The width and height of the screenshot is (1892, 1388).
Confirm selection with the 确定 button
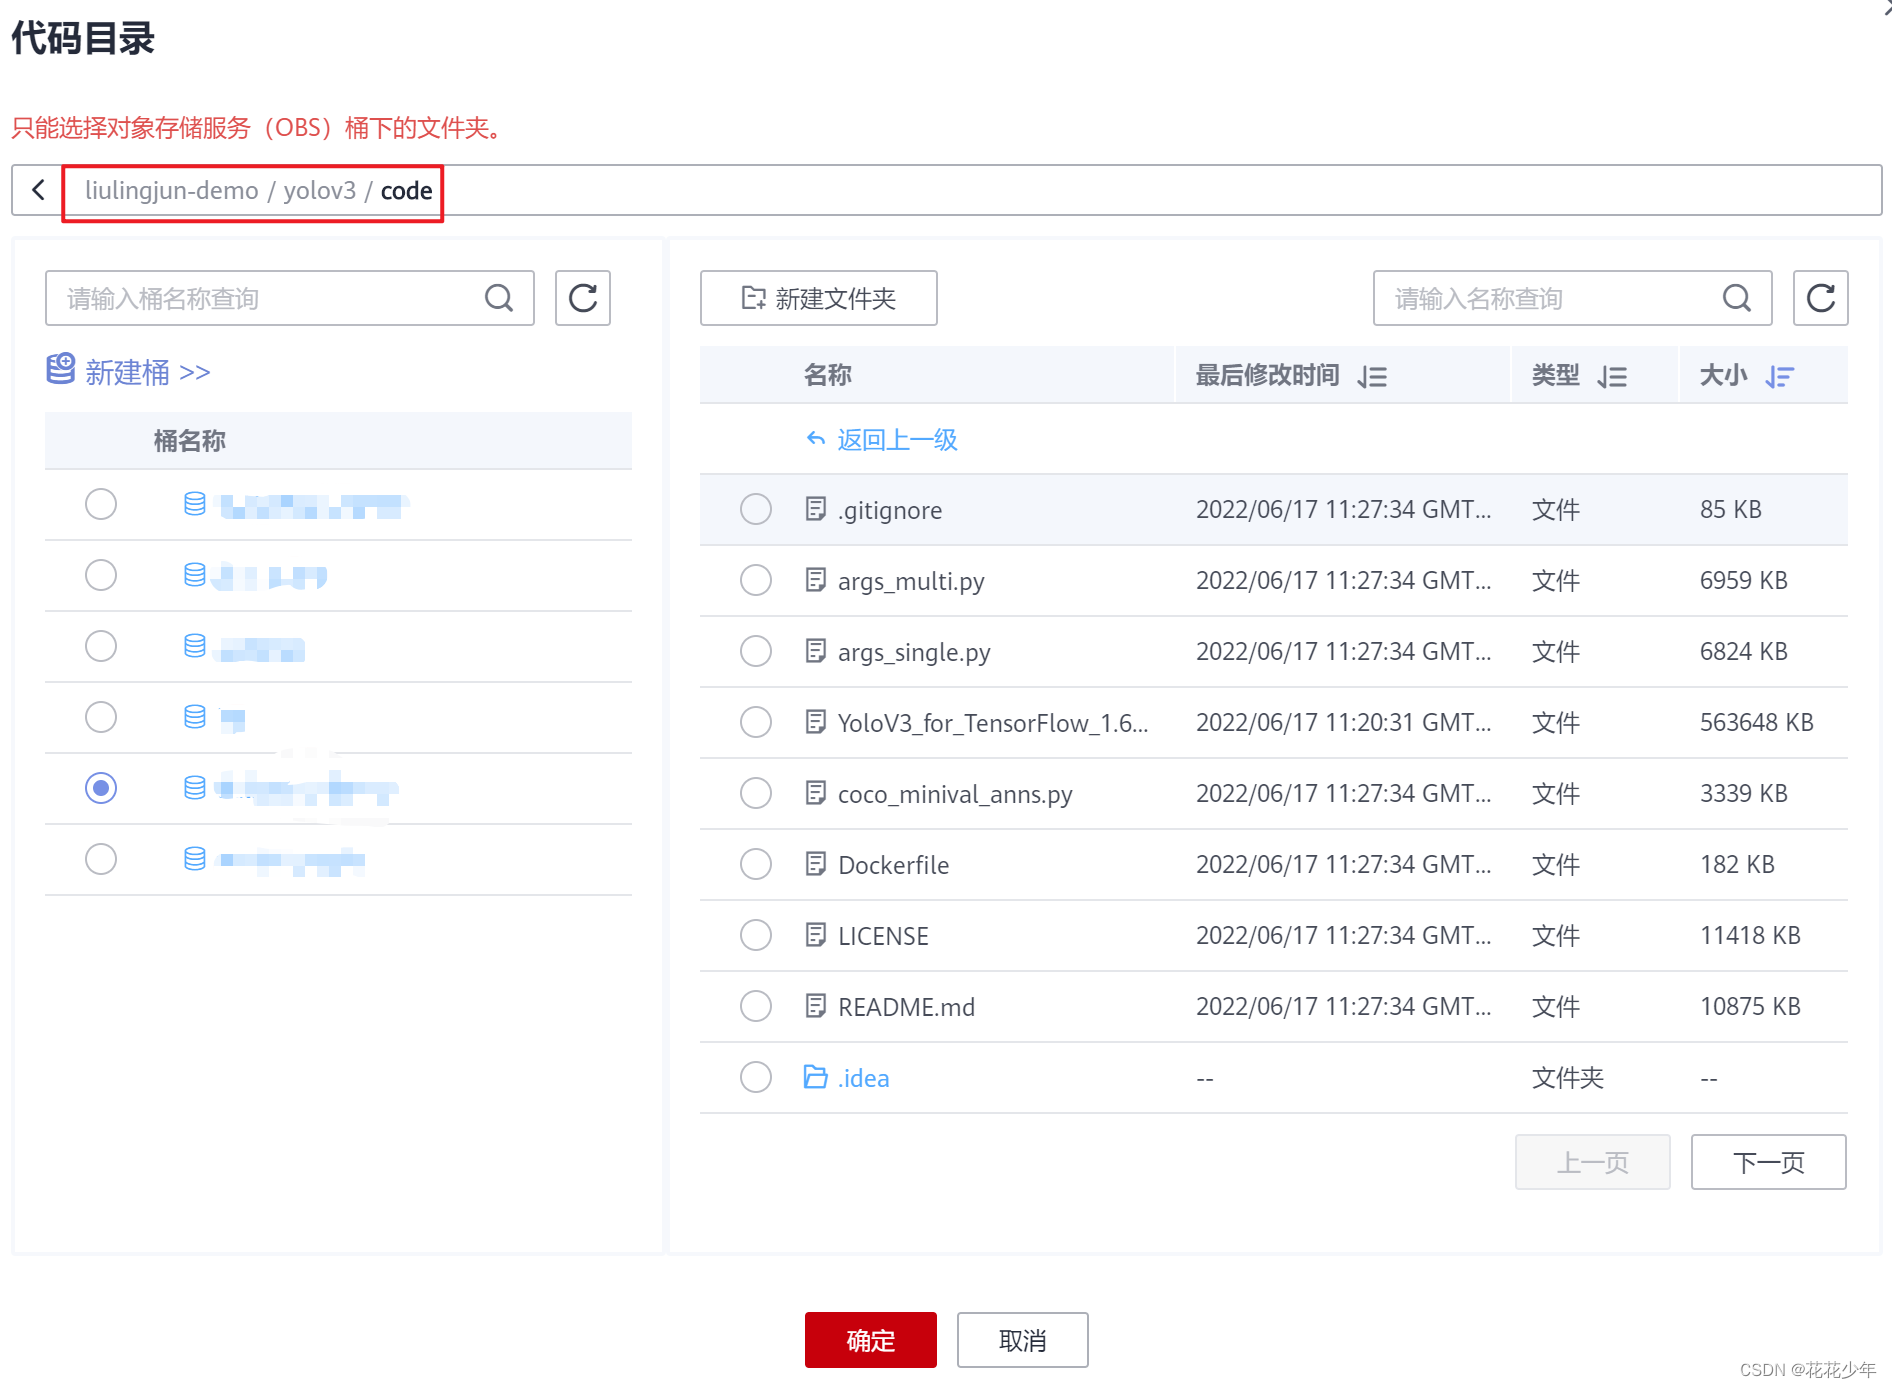pyautogui.click(x=870, y=1340)
